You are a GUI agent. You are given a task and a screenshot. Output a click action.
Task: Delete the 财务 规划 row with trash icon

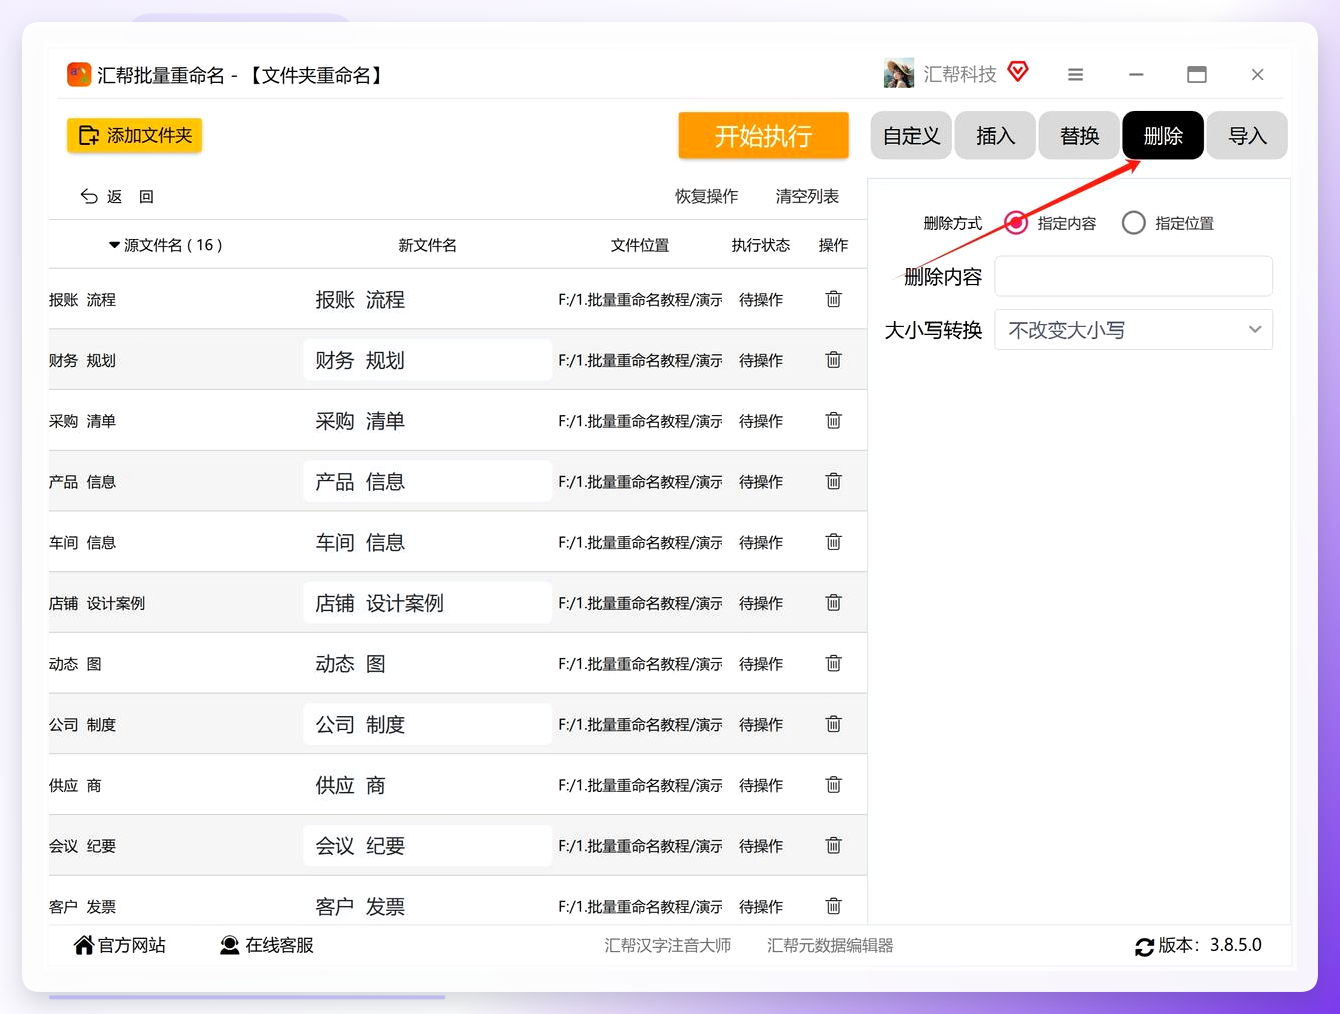pyautogui.click(x=833, y=360)
